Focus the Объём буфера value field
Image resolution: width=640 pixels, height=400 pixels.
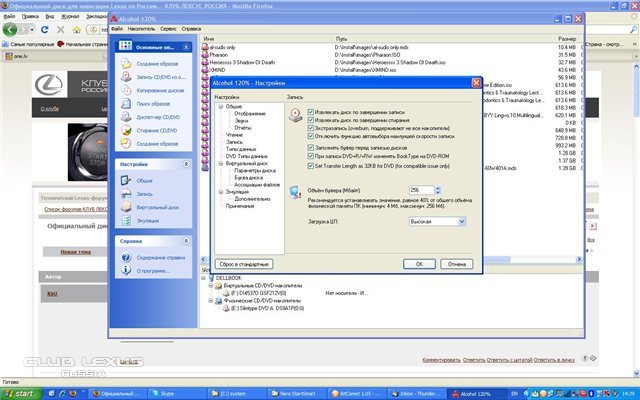(422, 190)
